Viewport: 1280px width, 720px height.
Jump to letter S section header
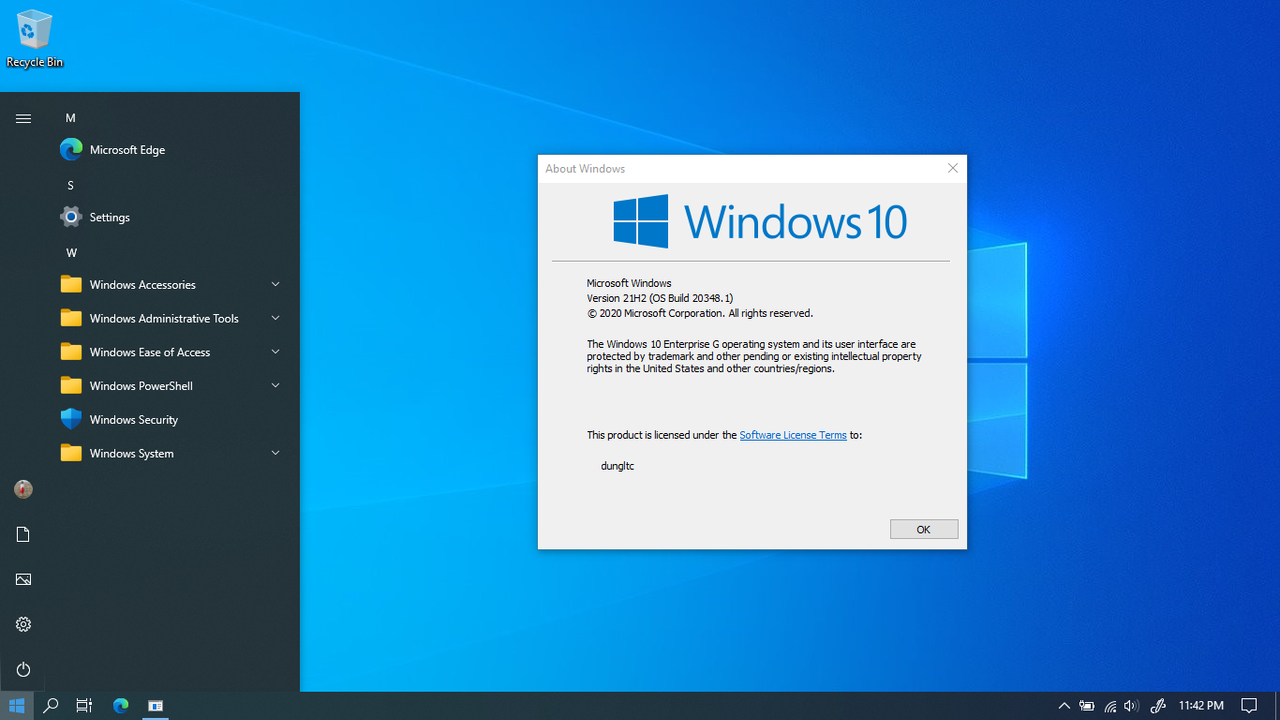pos(70,185)
